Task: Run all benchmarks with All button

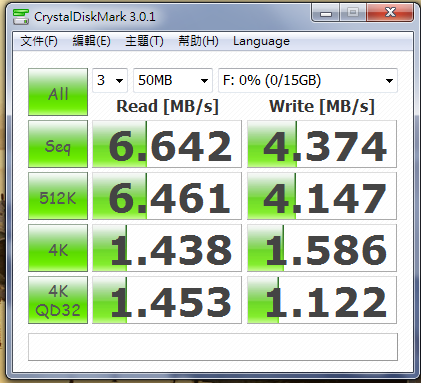Action: [58, 92]
